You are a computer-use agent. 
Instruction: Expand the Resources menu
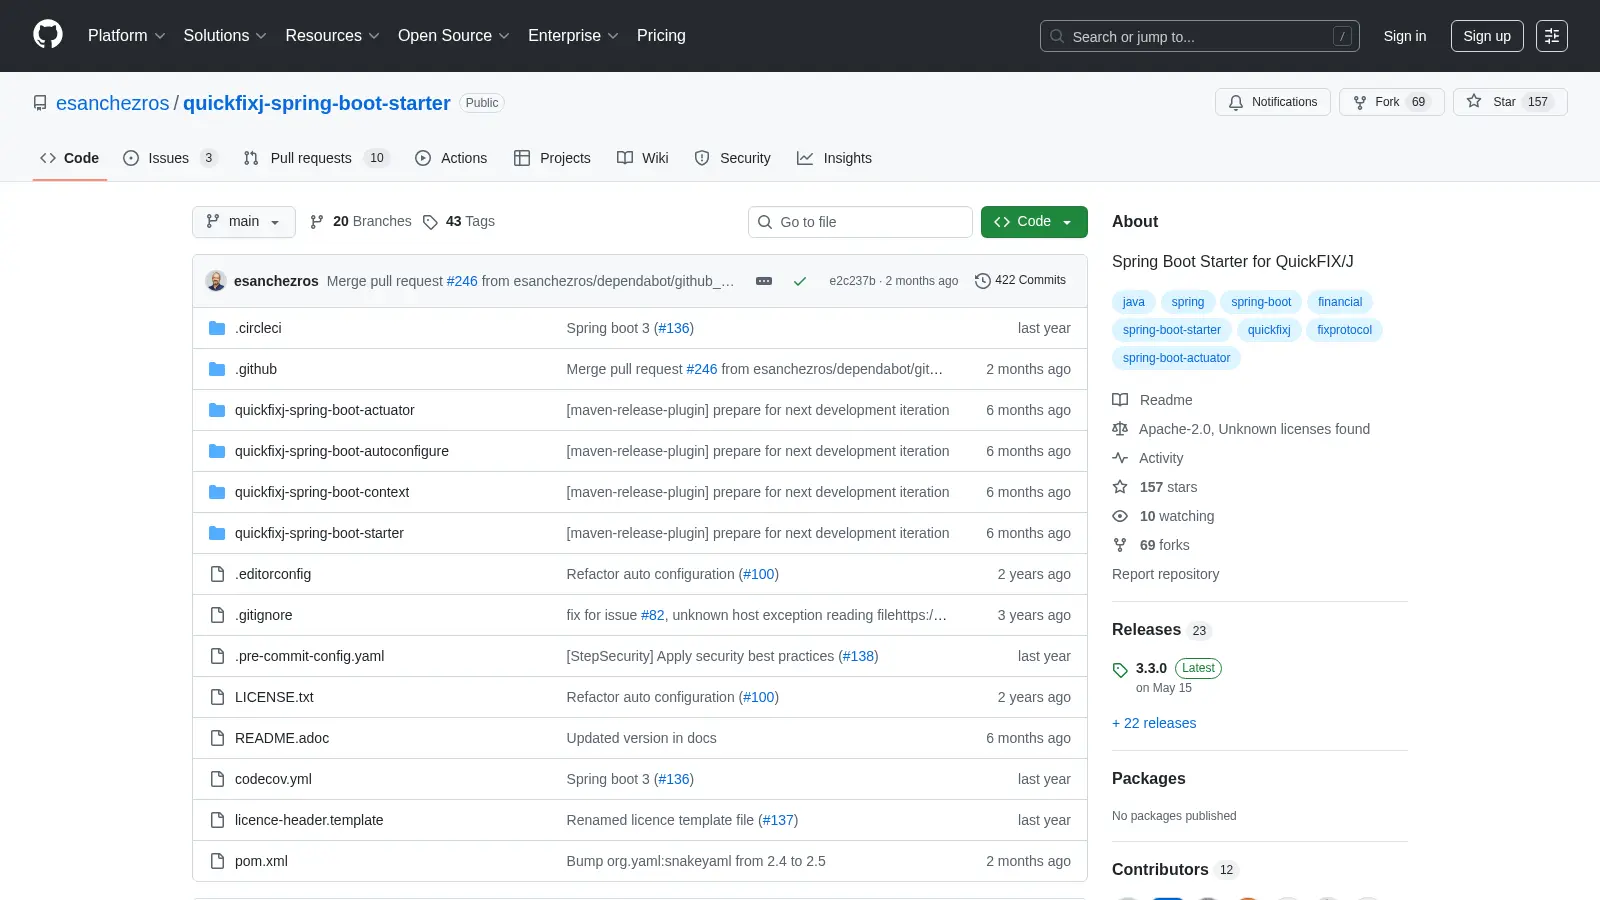(x=332, y=36)
